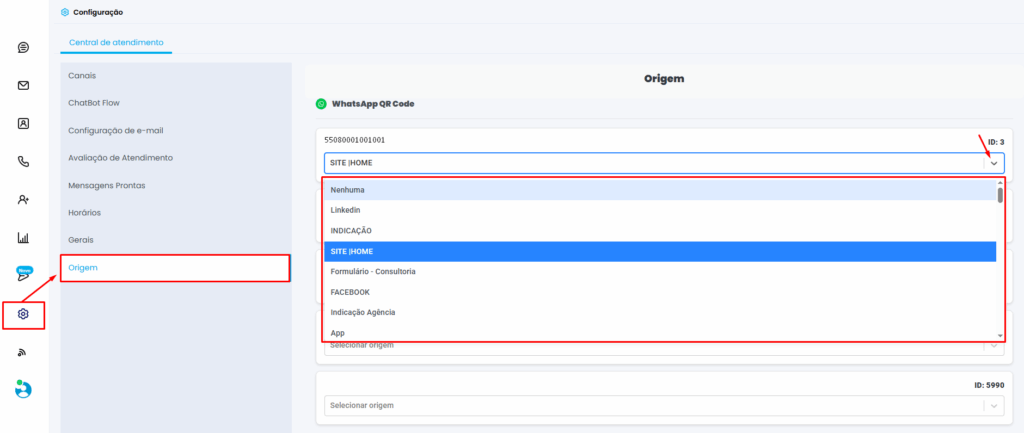This screenshot has height=433, width=1024.
Task: Open the settings gear icon
Action: [23, 314]
